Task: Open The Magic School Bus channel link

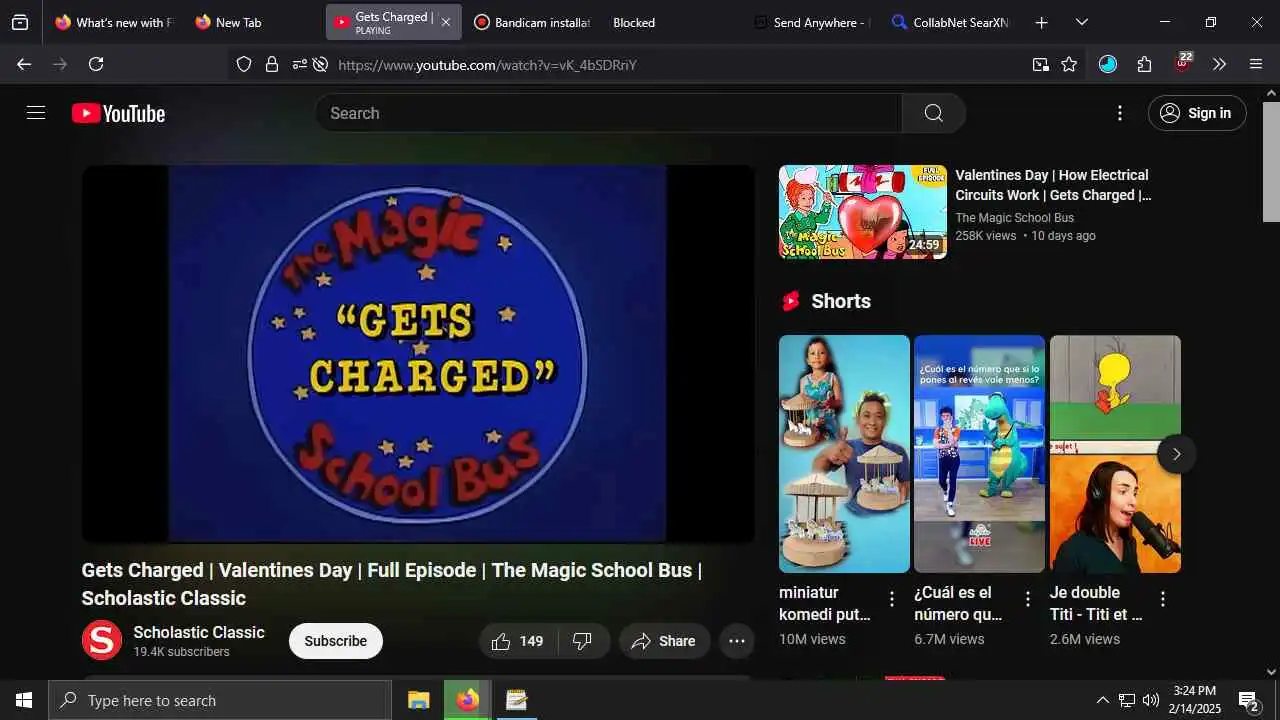Action: point(1014,217)
